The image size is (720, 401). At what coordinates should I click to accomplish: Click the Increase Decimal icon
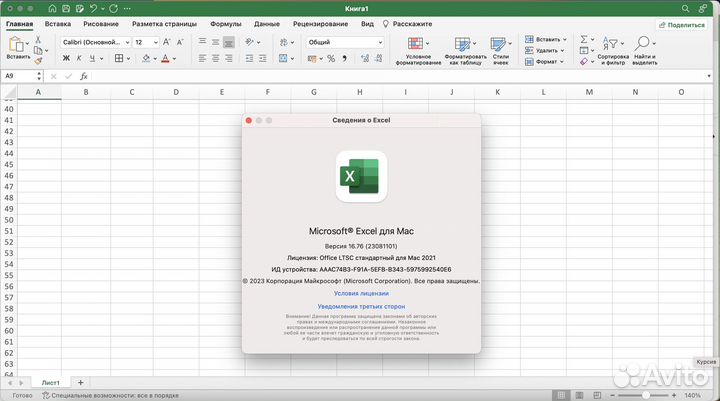point(365,58)
